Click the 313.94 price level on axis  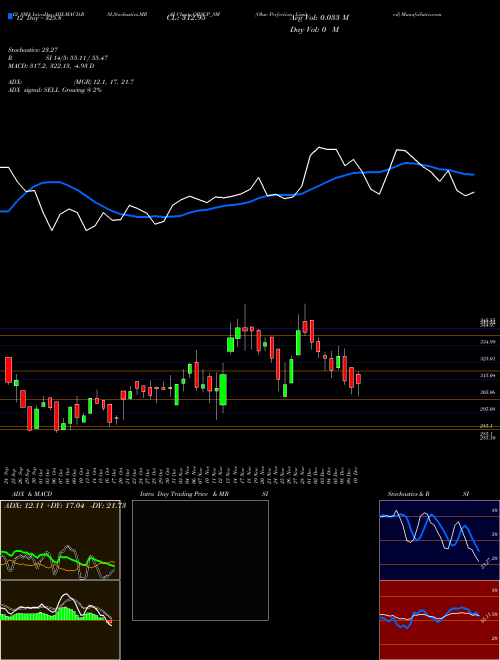coord(488,375)
